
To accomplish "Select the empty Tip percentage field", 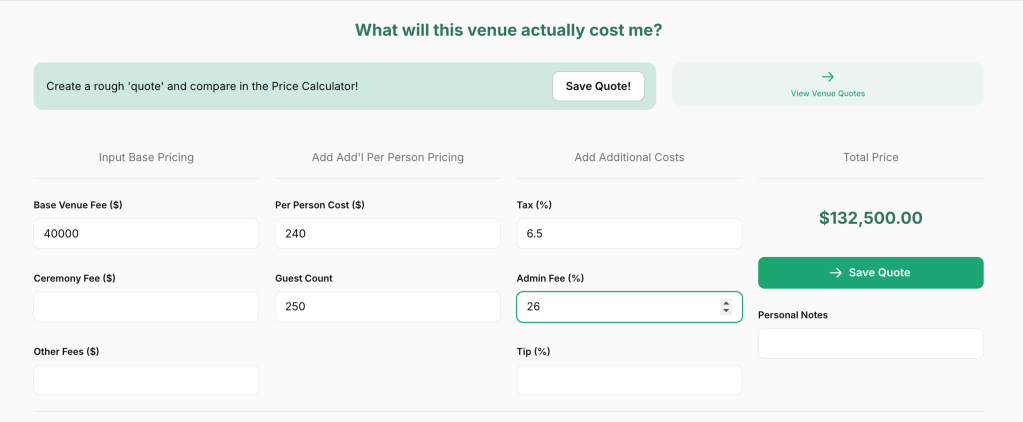I will 629,380.
